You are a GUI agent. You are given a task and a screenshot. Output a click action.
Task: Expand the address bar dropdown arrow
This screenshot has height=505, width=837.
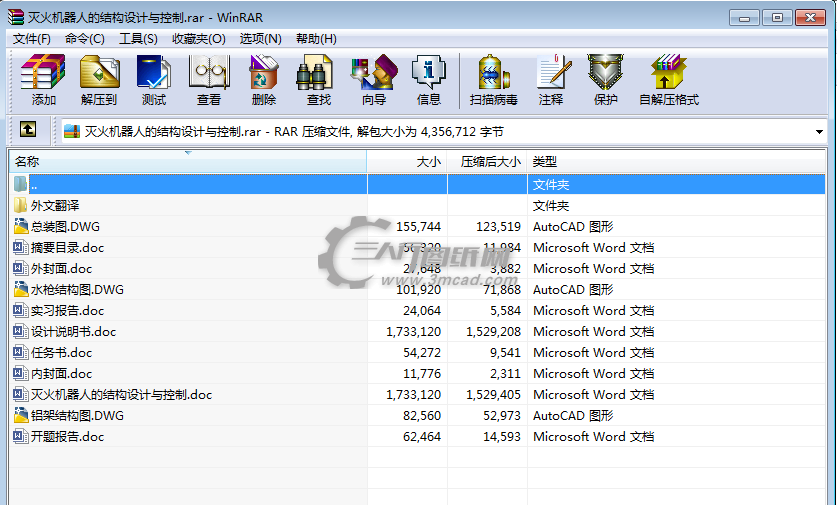819,132
